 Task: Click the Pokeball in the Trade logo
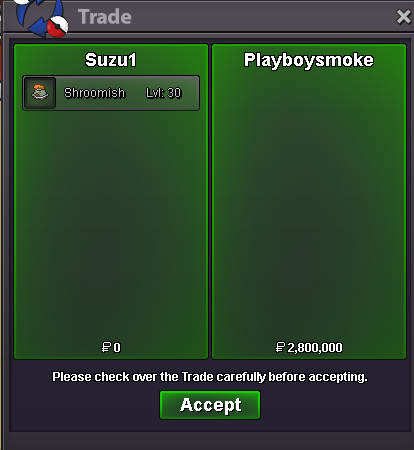(x=57, y=27)
